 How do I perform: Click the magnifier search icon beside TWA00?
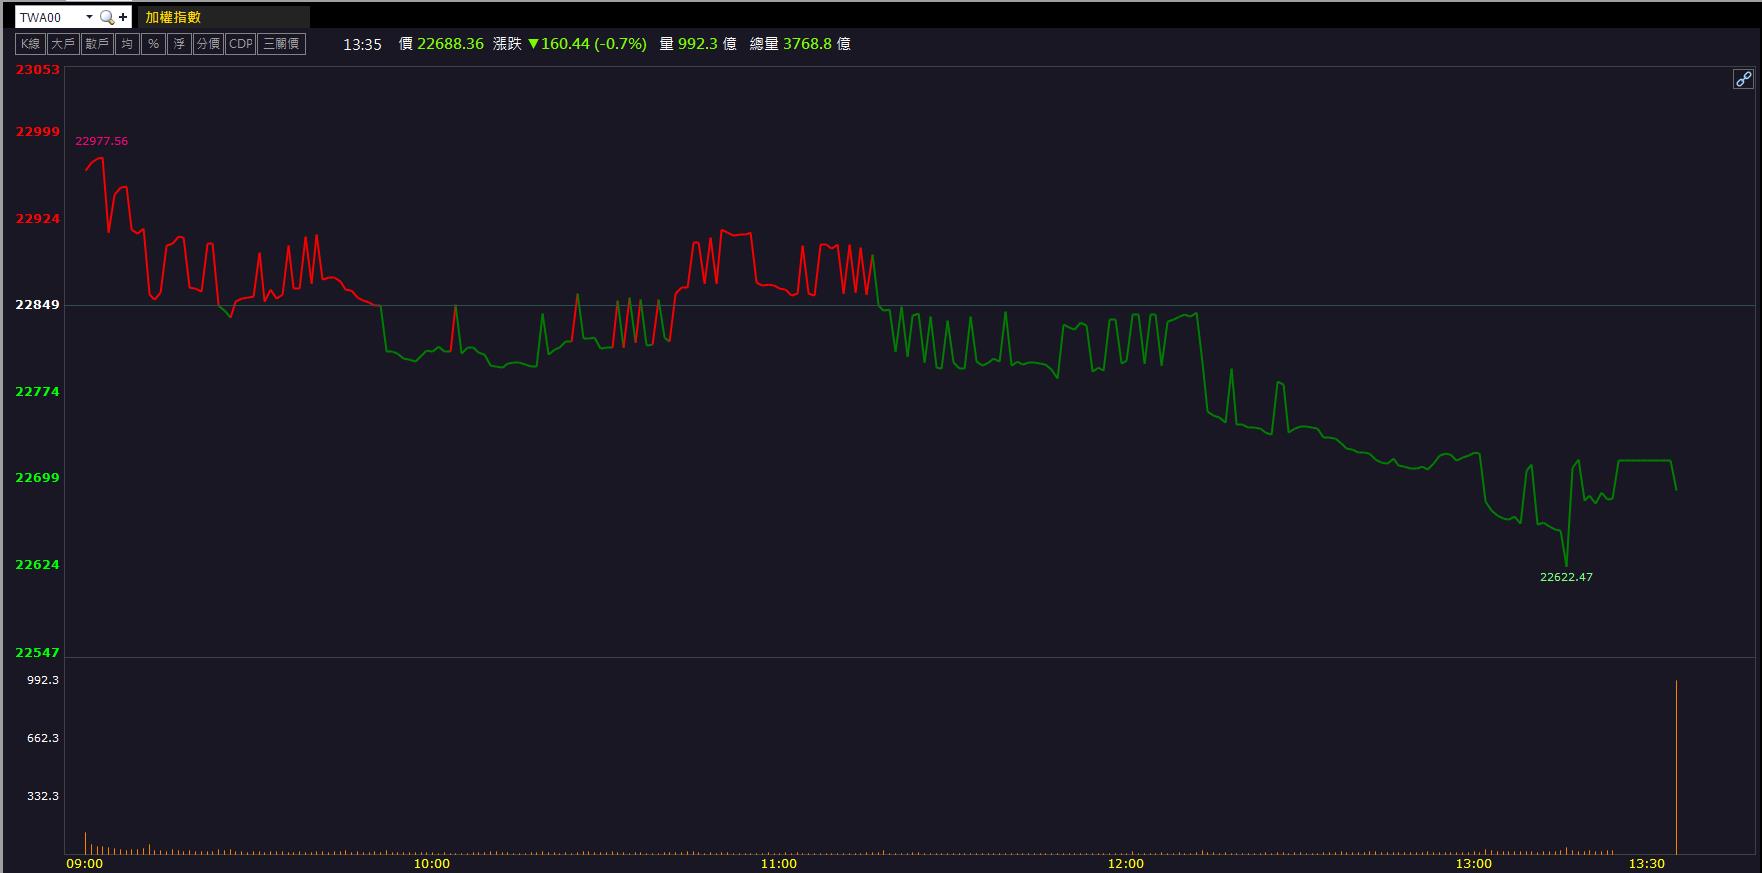point(107,17)
